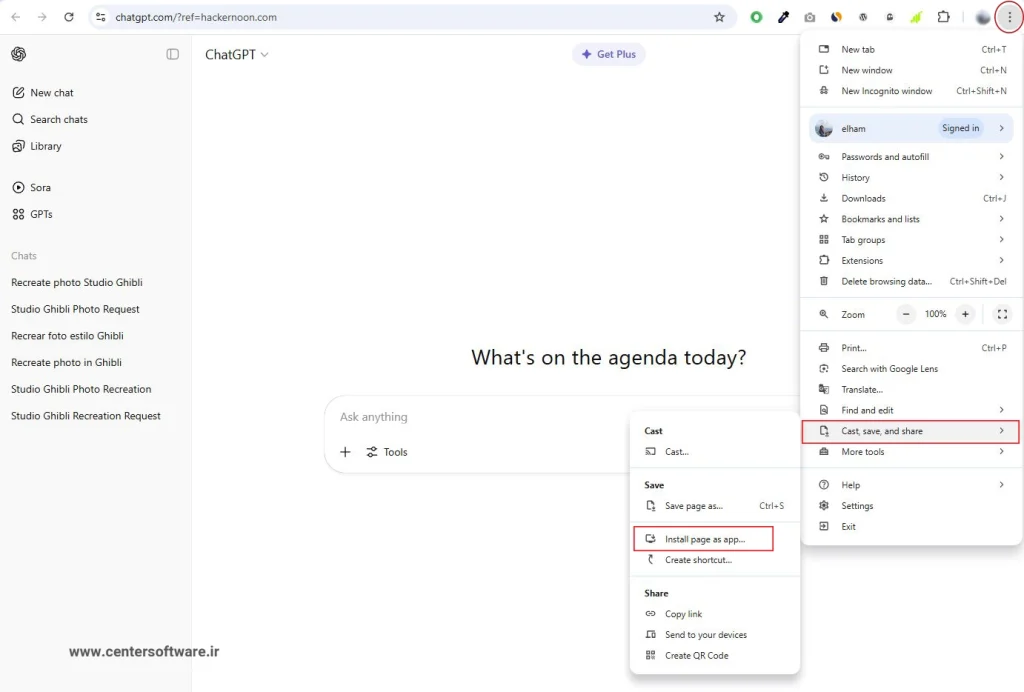This screenshot has height=692, width=1024.
Task: Click the site info icon in address bar
Action: (x=101, y=17)
